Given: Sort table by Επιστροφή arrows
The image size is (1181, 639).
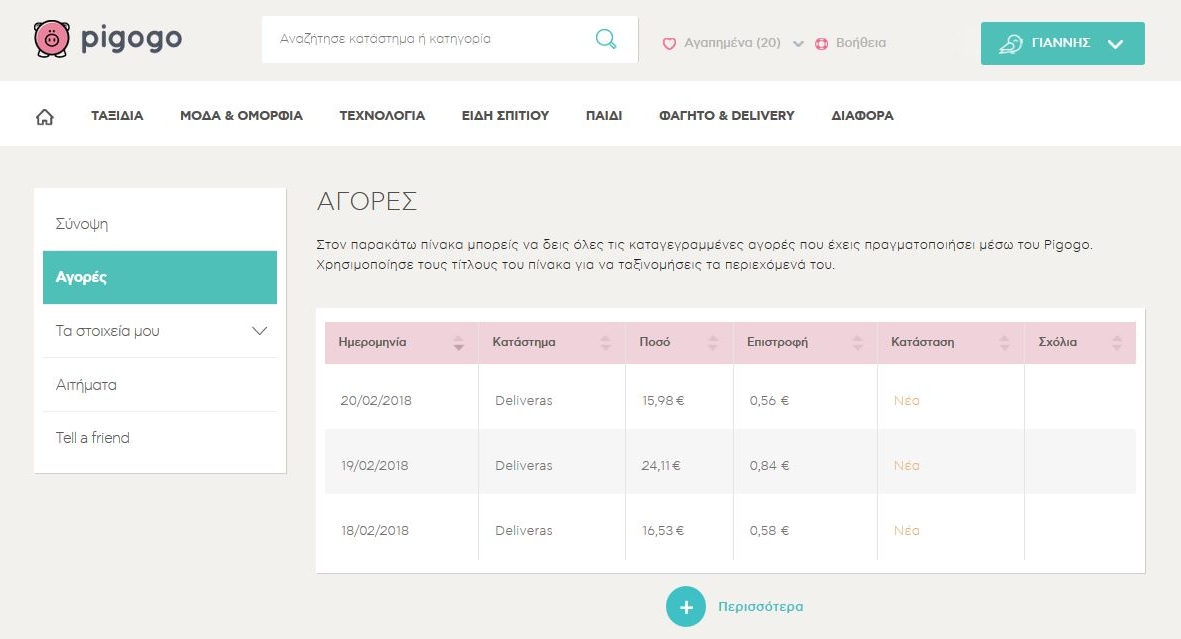Looking at the screenshot, I should point(857,344).
